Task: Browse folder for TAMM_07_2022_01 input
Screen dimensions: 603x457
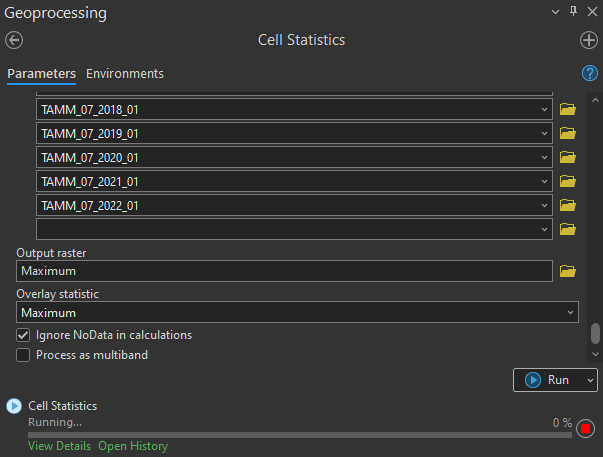Action: (x=568, y=205)
